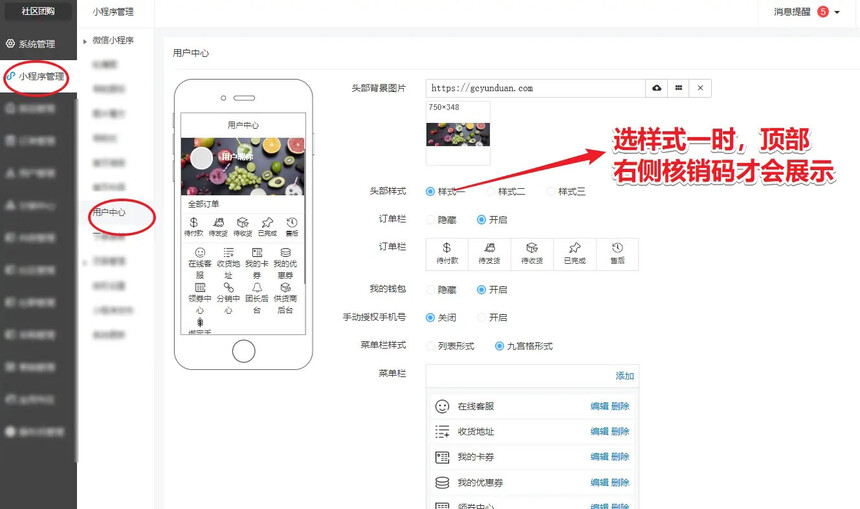The width and height of the screenshot is (860, 509).
Task: Delete the 我的优惠券 menu row
Action: tap(620, 483)
